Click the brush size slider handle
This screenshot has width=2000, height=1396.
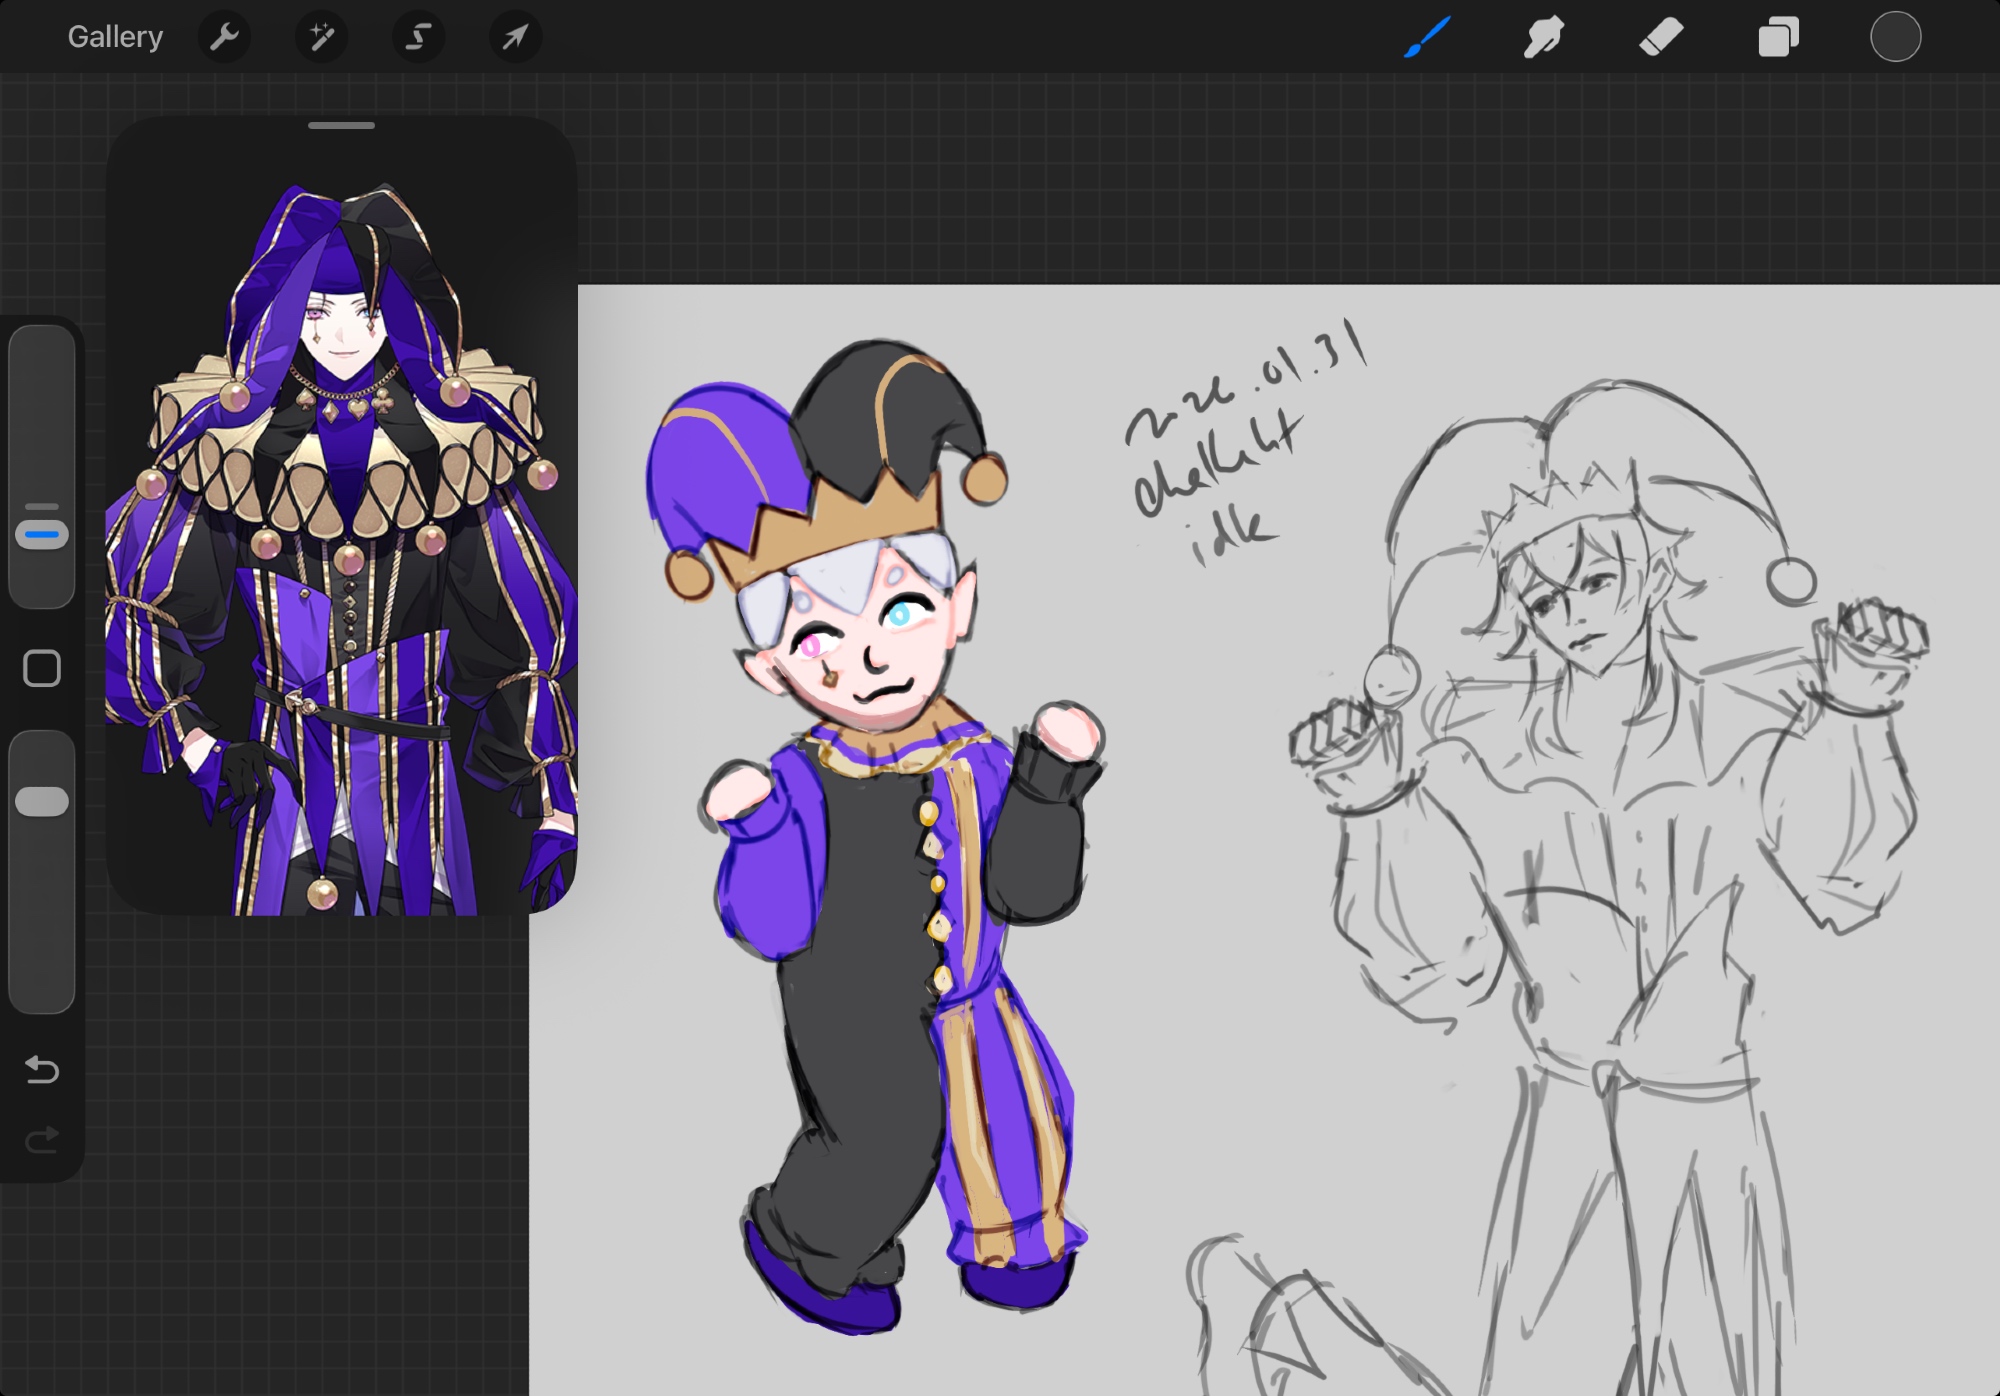tap(42, 534)
